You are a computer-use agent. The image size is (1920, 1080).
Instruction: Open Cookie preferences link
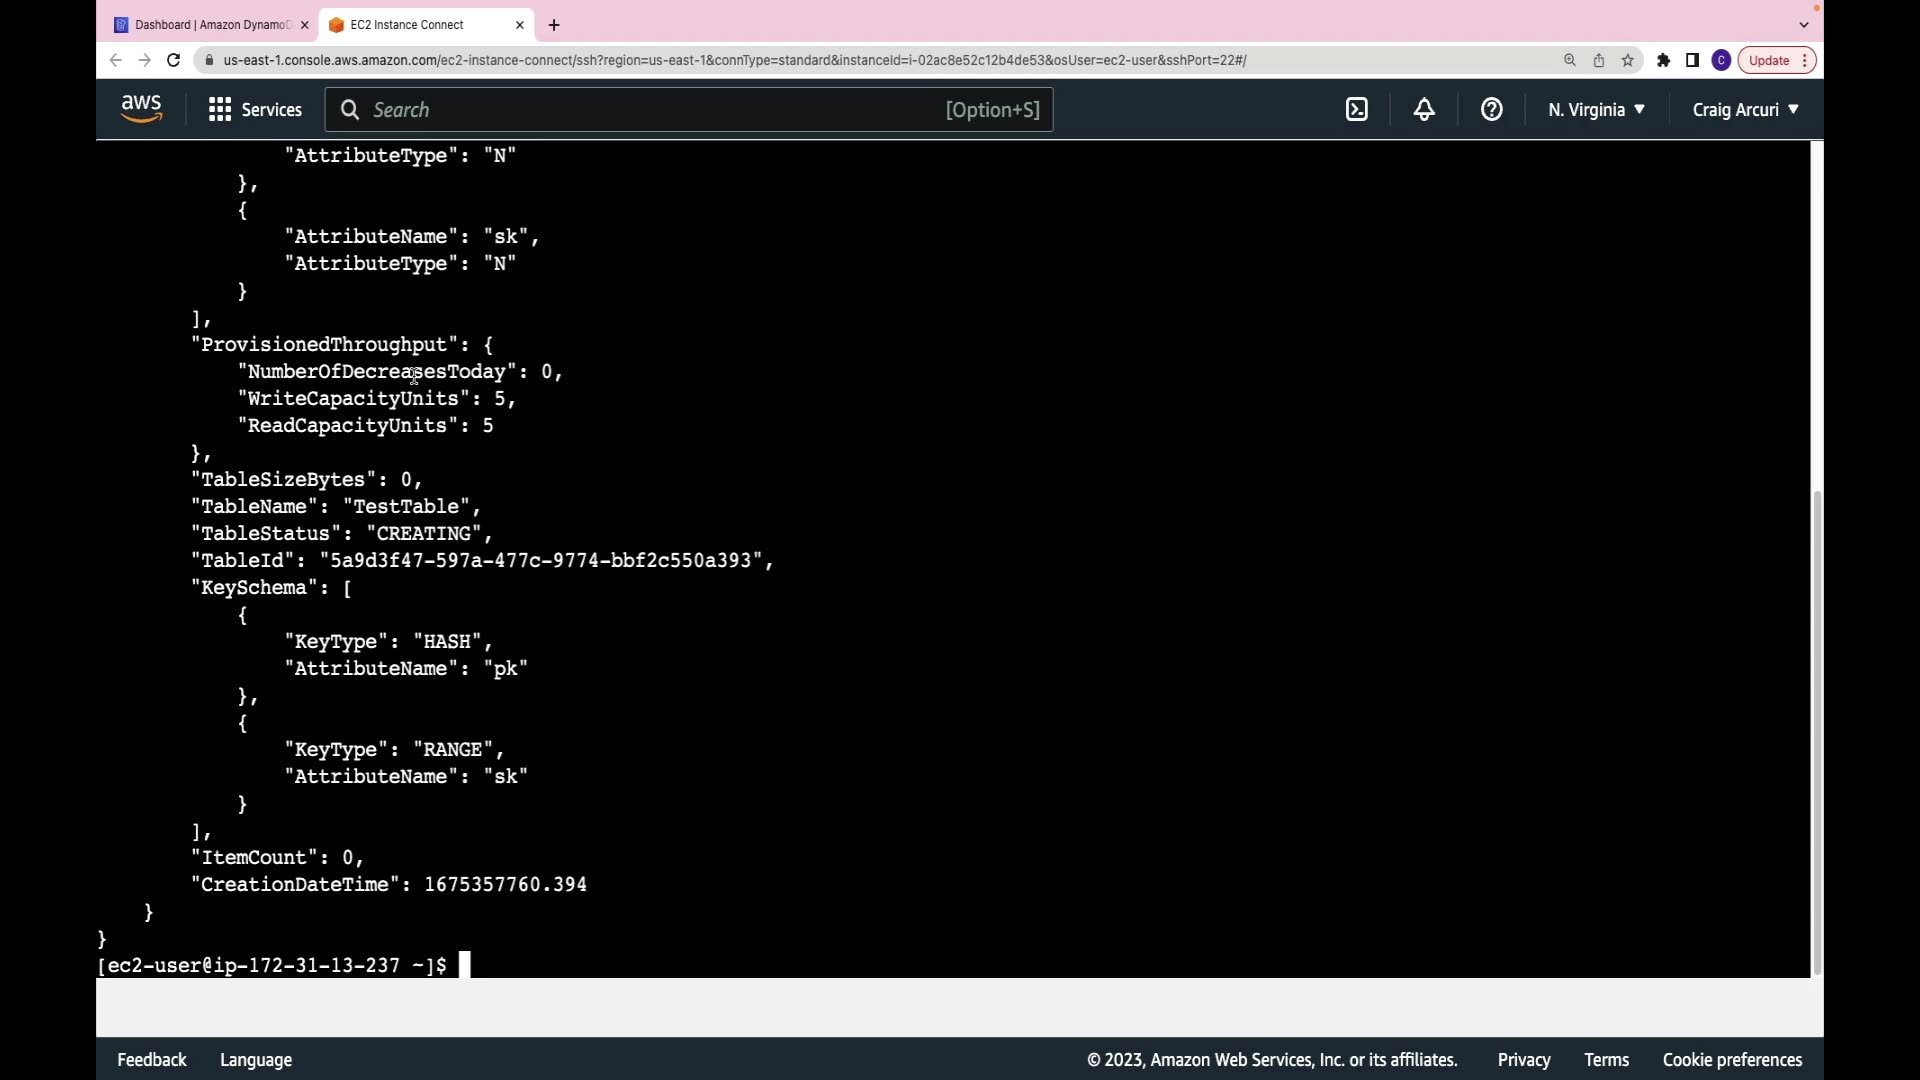[1732, 1060]
